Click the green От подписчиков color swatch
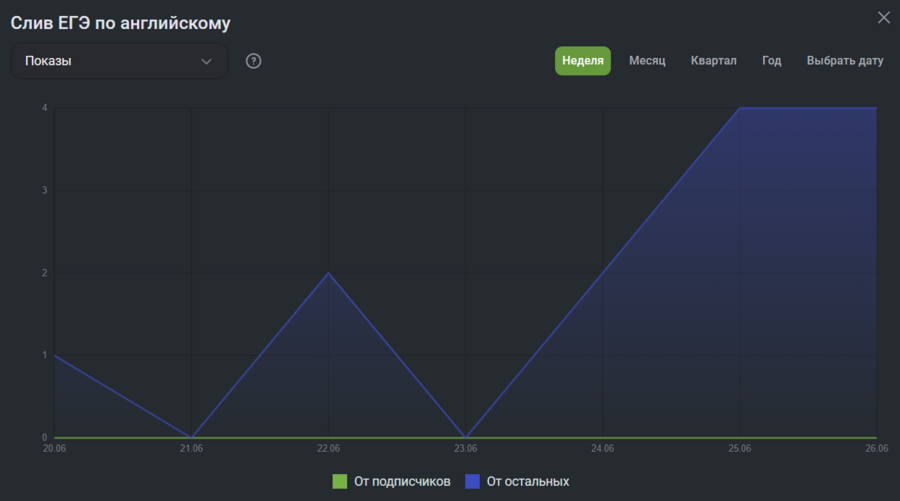Screen dimensions: 900x501 coord(340,481)
